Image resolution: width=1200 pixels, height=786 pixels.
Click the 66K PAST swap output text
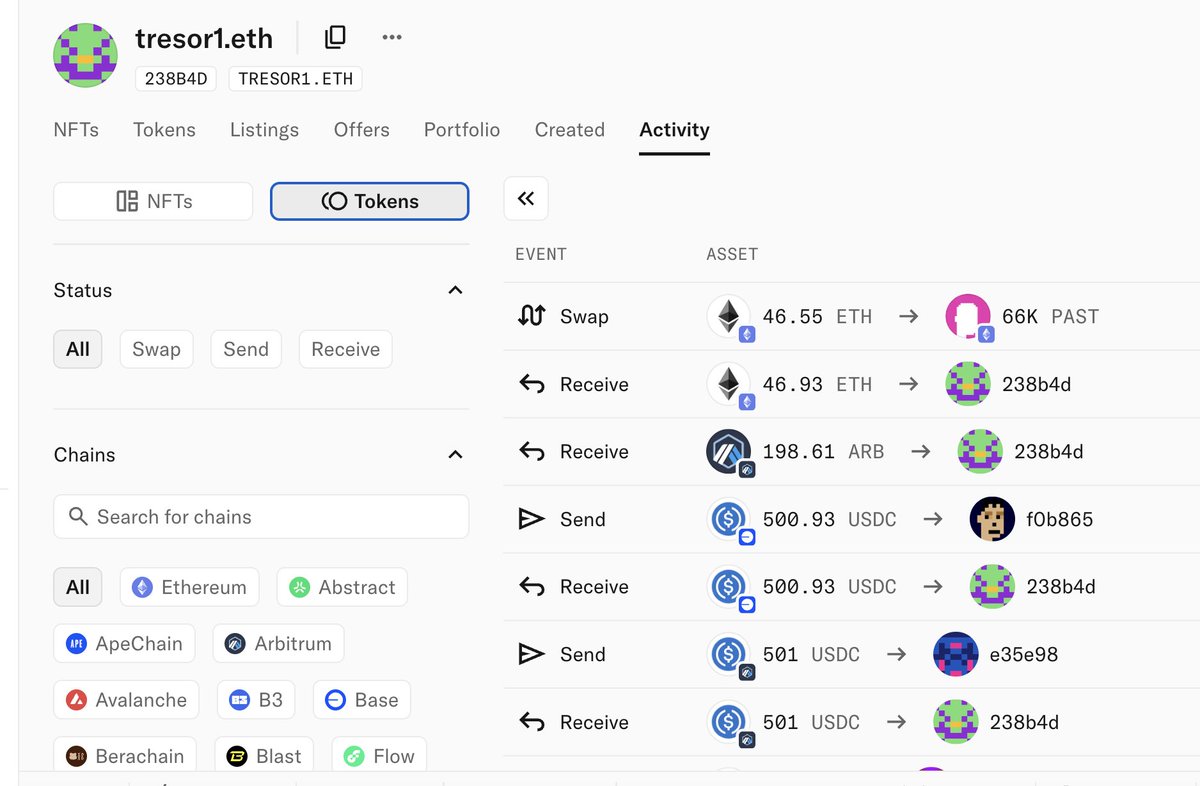coord(1050,316)
